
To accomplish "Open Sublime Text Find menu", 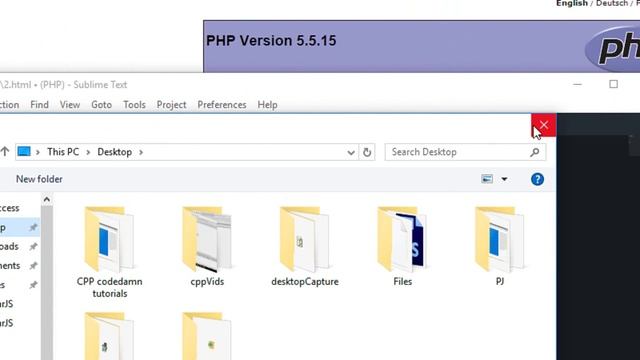I will coord(39,105).
